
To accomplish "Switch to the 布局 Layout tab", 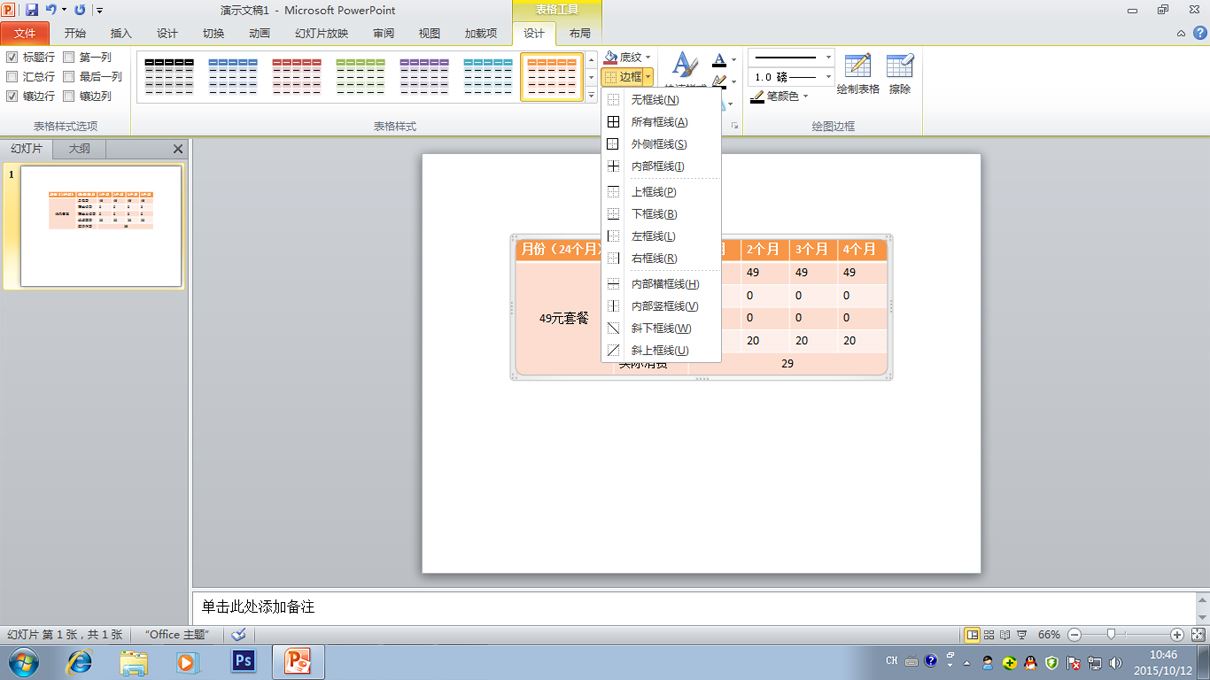I will coord(580,33).
